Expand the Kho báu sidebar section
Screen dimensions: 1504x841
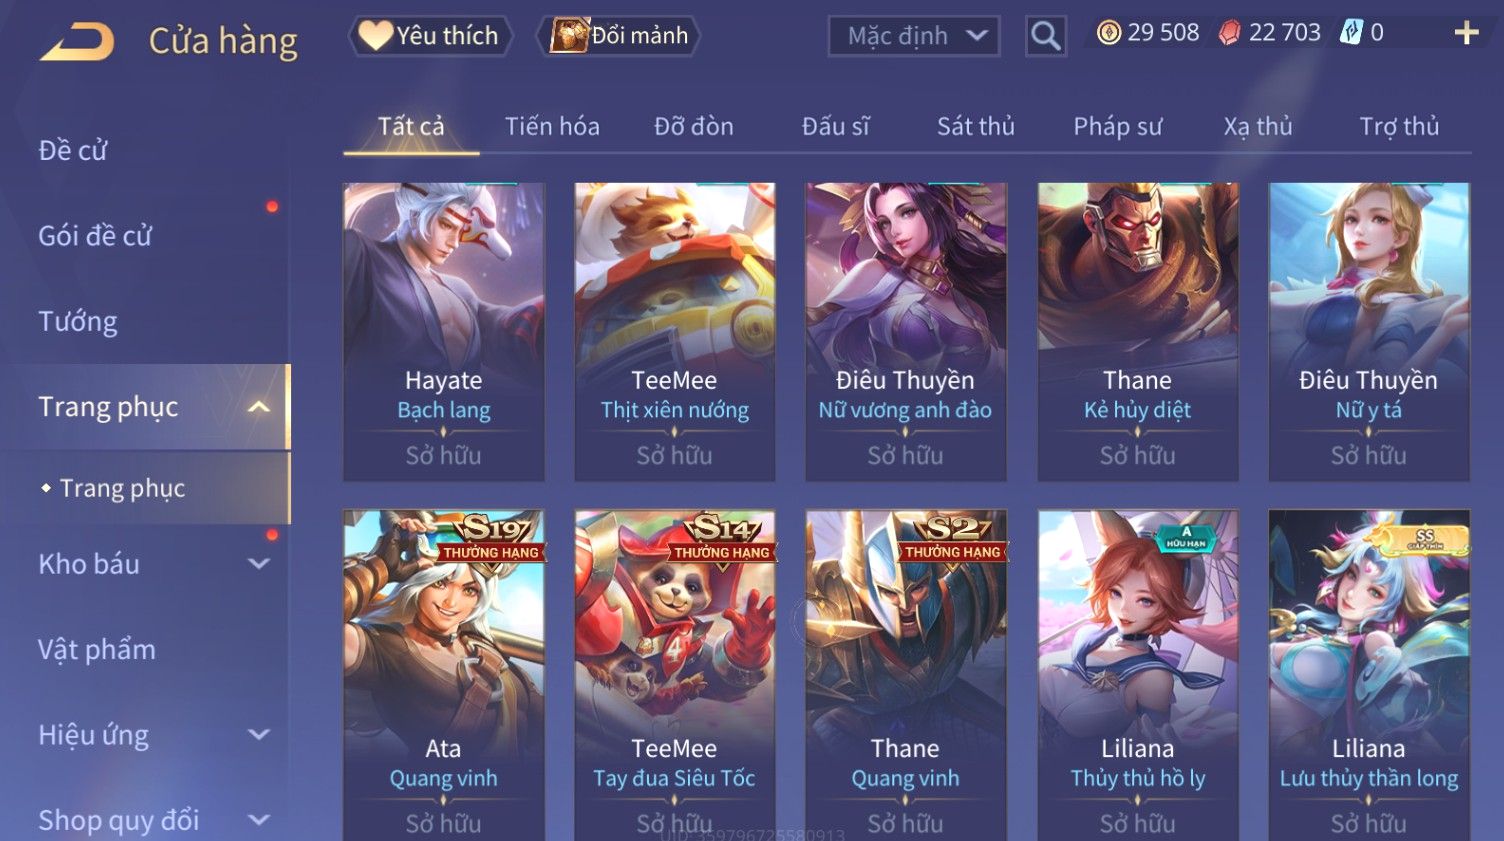[x=259, y=564]
